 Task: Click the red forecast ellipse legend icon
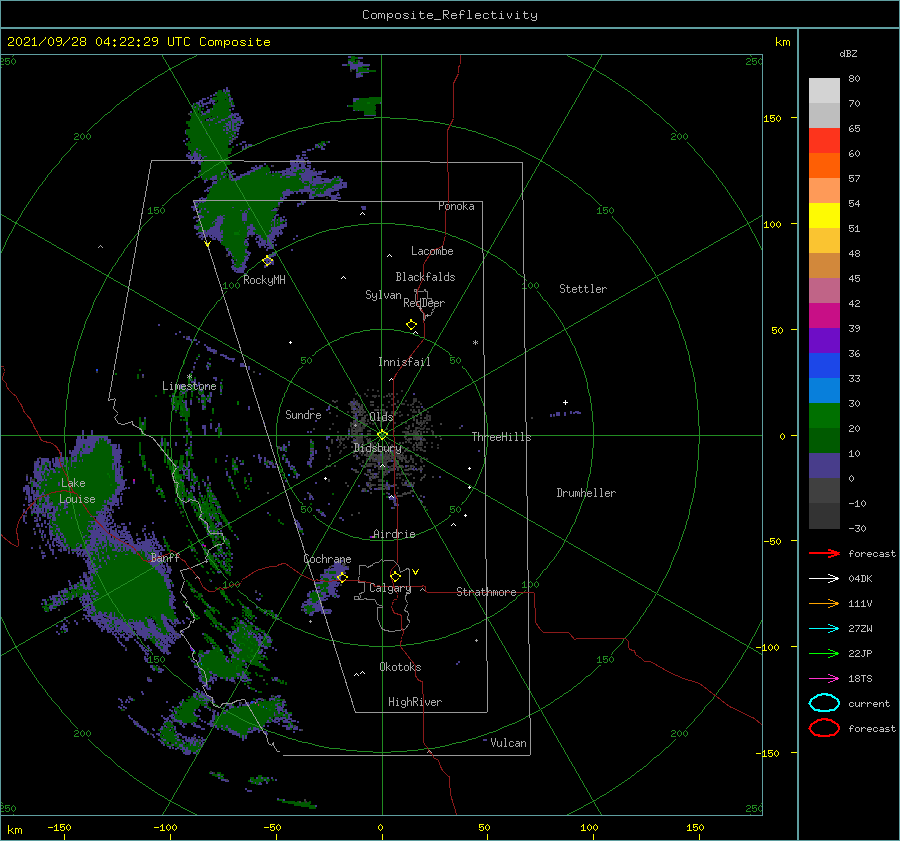824,728
